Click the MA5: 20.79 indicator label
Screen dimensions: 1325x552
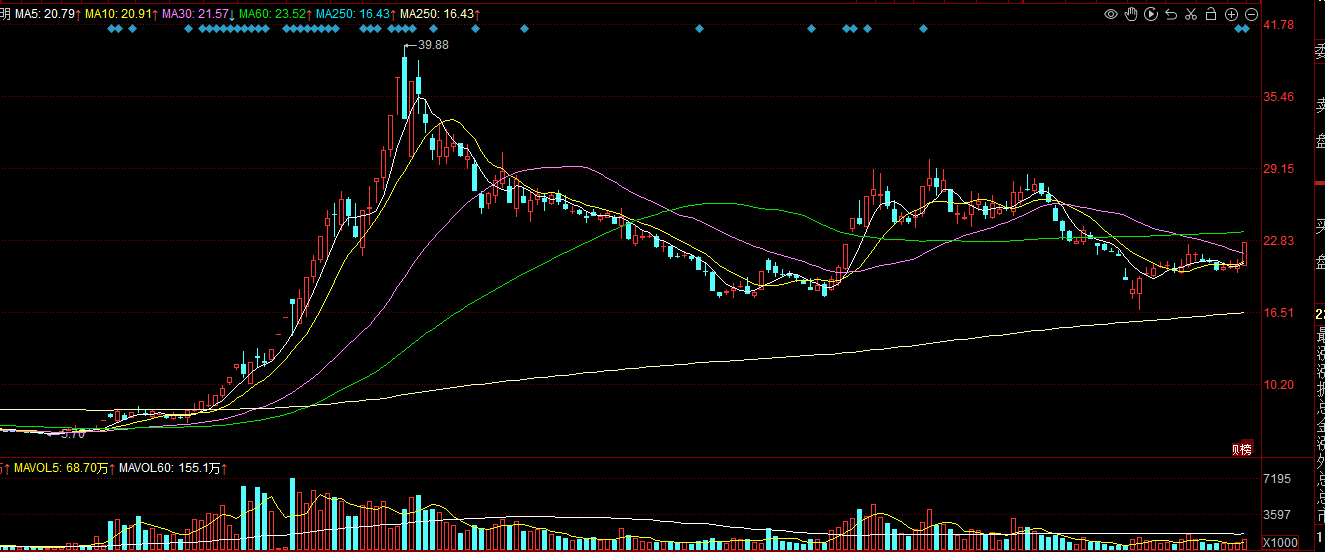(x=47, y=14)
